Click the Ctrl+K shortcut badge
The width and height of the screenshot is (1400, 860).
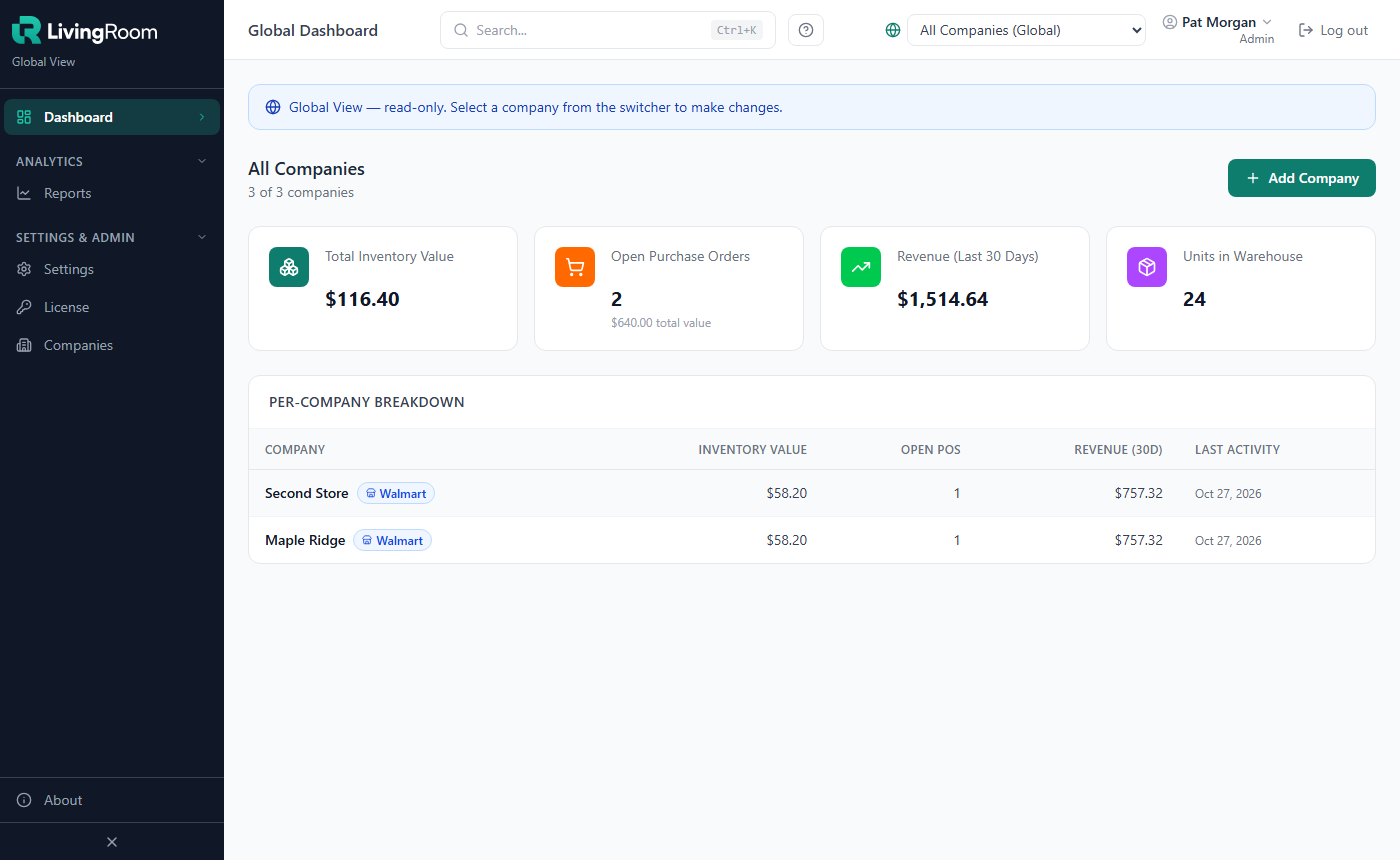(737, 30)
